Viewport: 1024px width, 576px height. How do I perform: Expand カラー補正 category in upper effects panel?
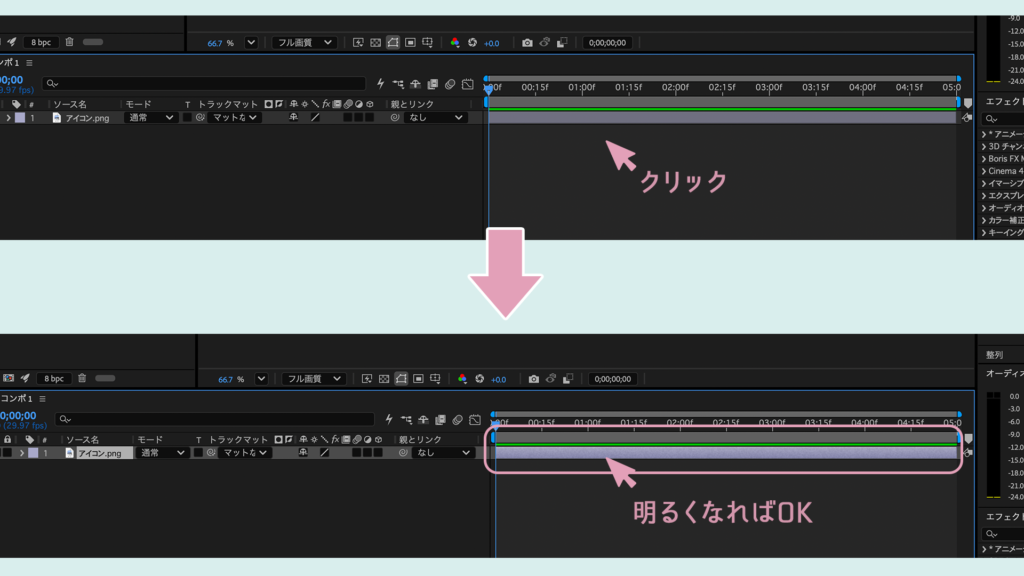click(x=984, y=220)
